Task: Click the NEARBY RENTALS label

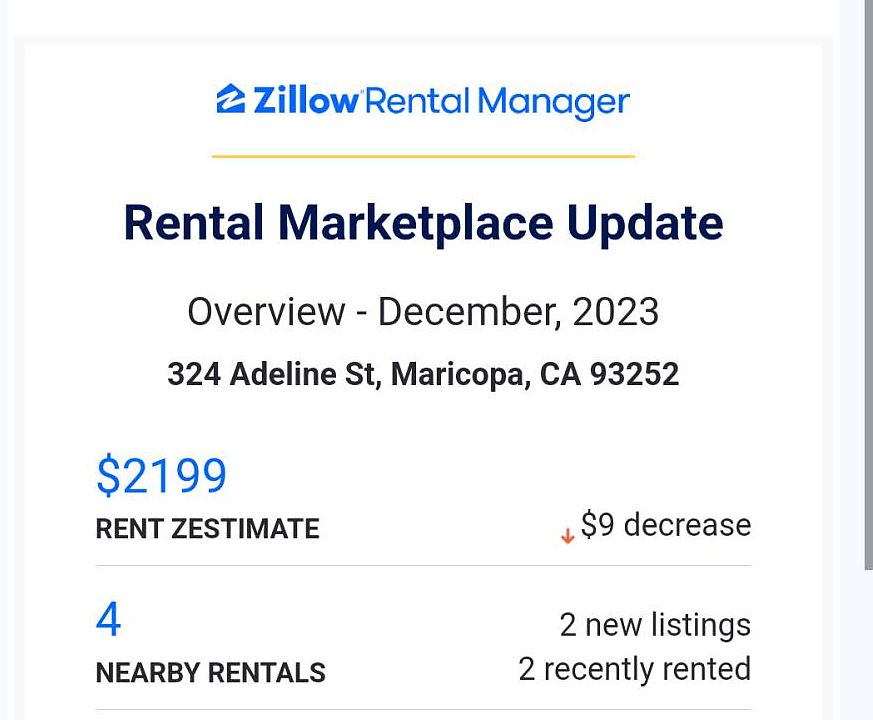Action: [x=210, y=673]
